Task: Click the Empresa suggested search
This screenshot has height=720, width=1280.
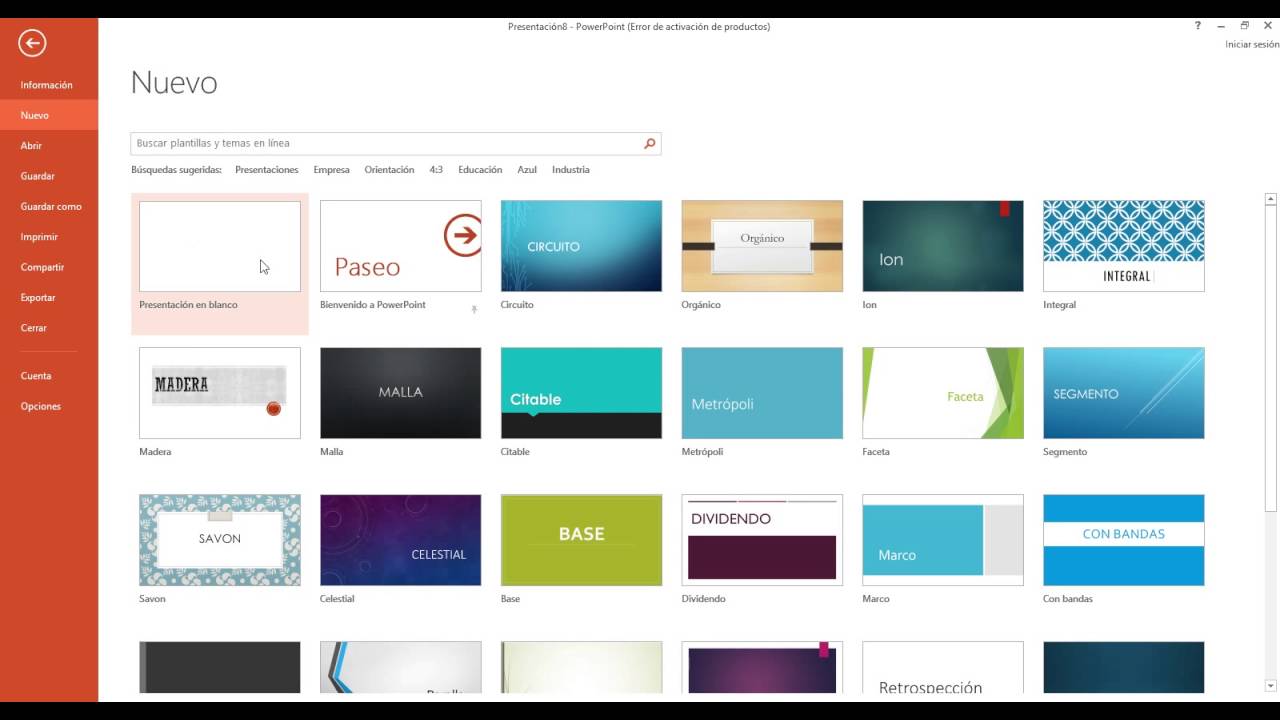Action: click(331, 170)
